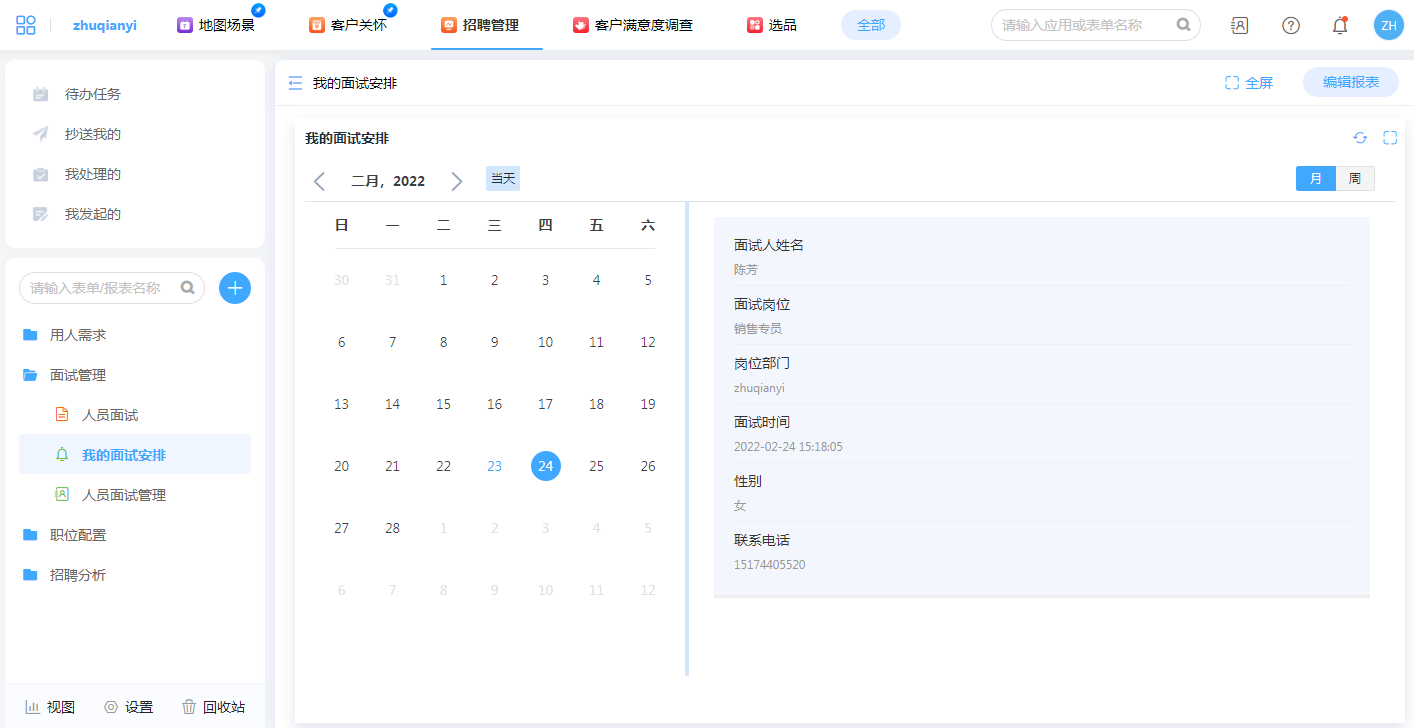Screen dimensions: 1414x728
Task: Click the notification bell icon
Action: pyautogui.click(x=1340, y=25)
